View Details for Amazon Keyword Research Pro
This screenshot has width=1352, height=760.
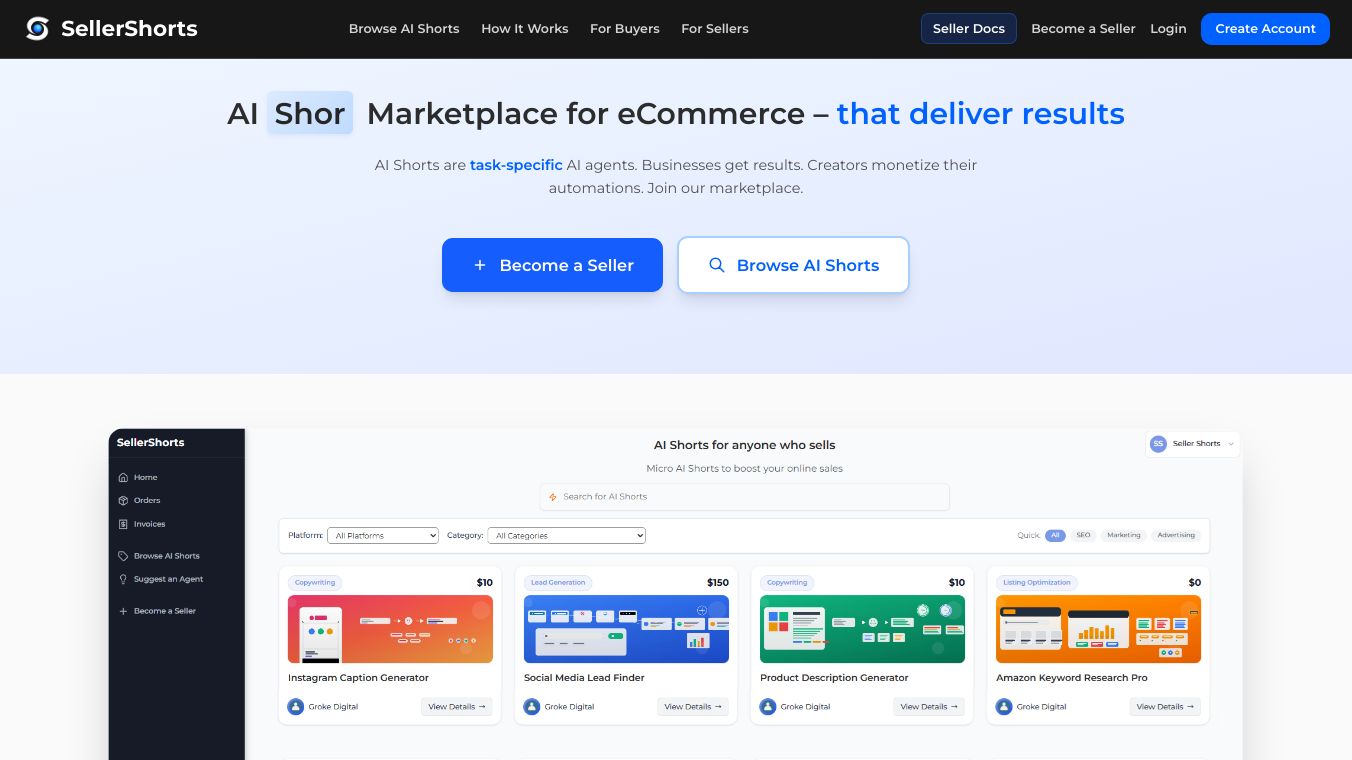click(x=1165, y=707)
